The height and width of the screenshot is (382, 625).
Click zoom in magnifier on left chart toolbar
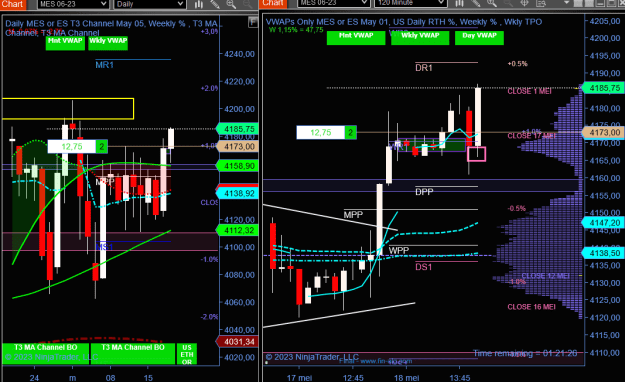[x=231, y=4]
